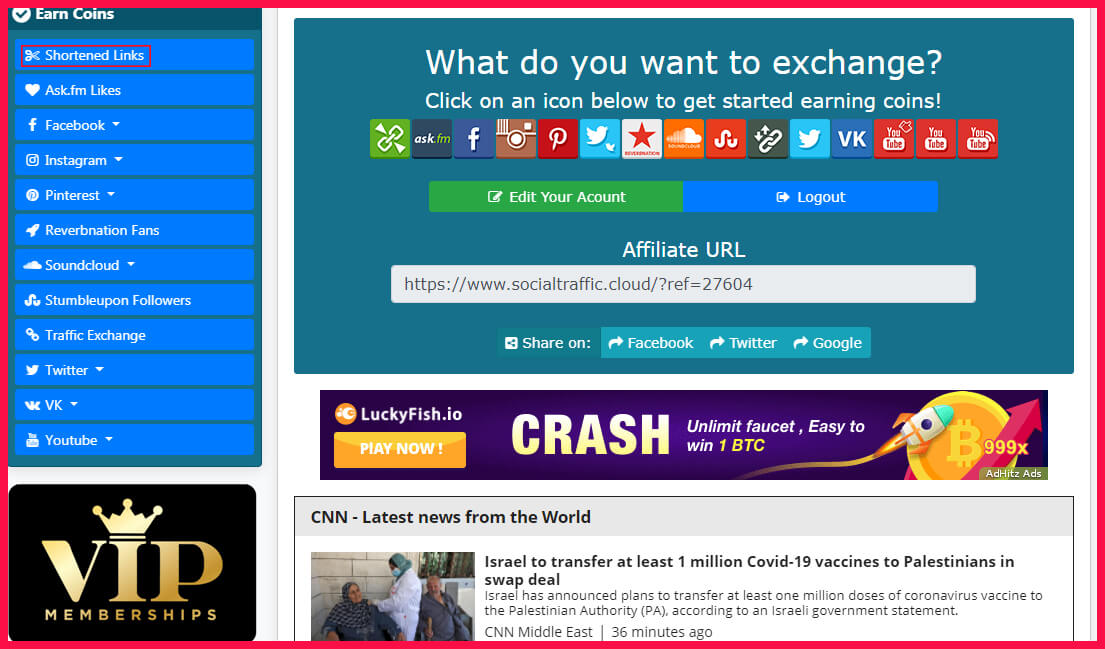Expand the Instagram sidebar dropdown
Screen dimensions: 1105x649
[134, 160]
